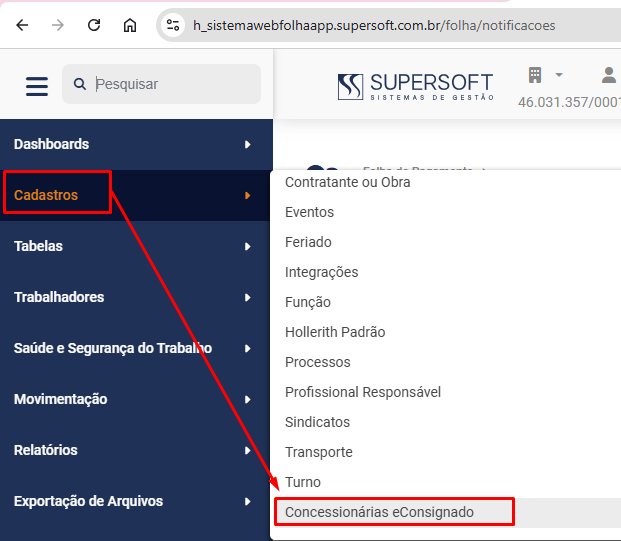Expand the Relatórios arrow

pos(248,450)
